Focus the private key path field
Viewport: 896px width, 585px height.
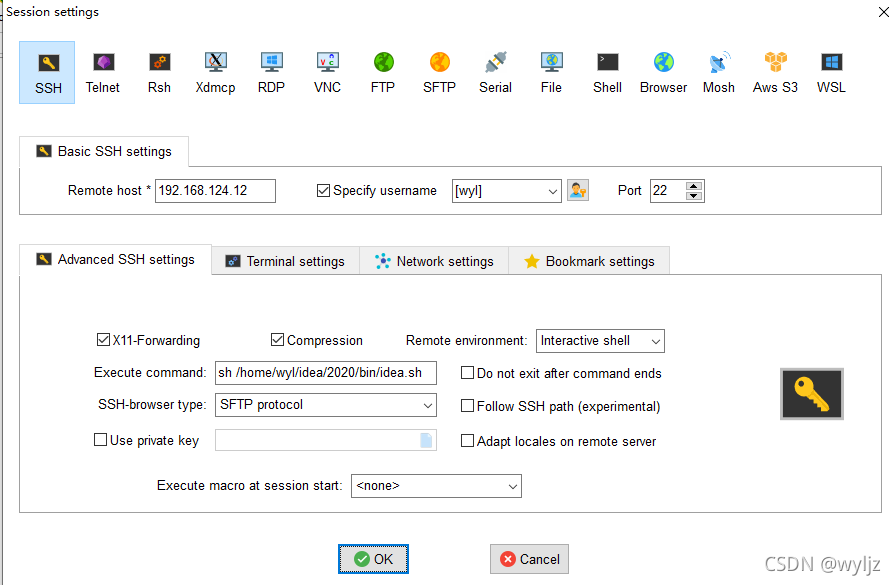point(317,440)
